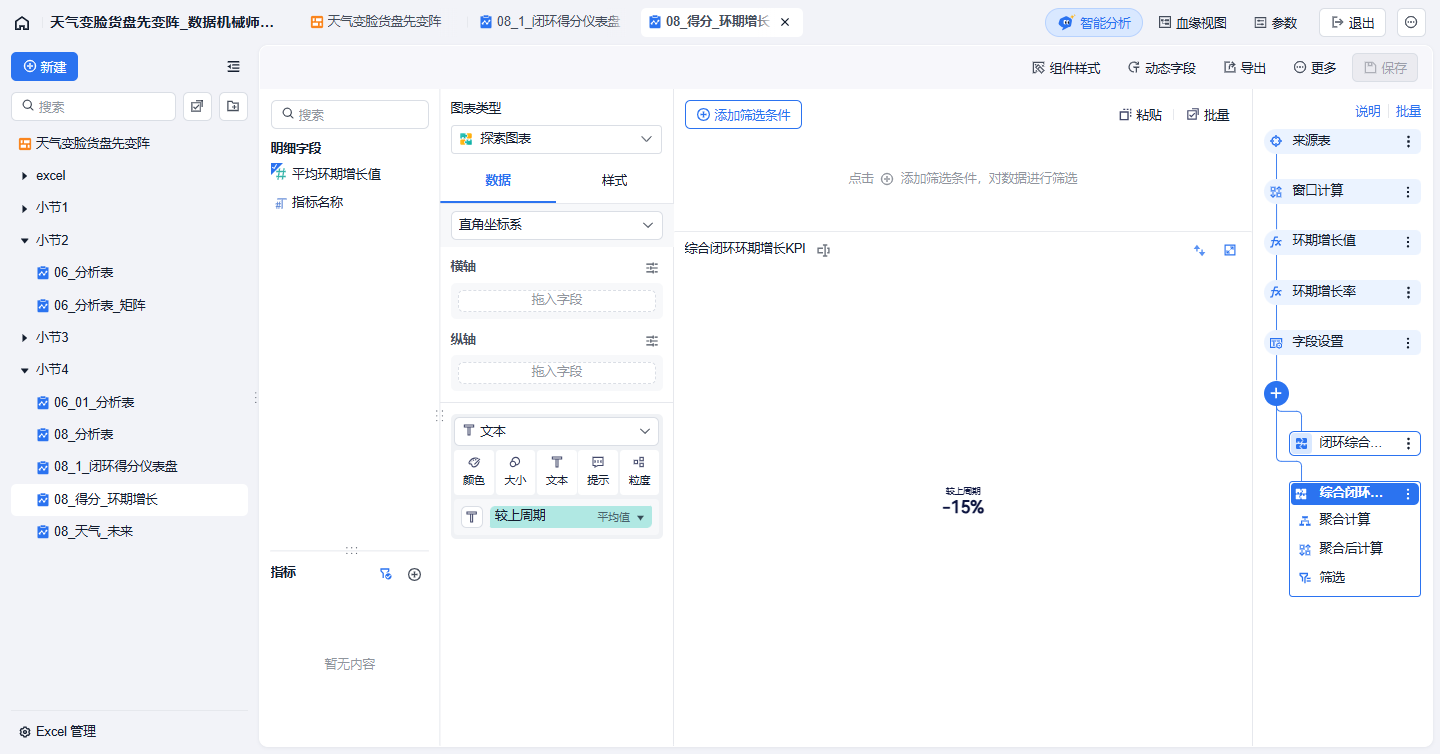Focus the sidebar search field beside 新建 area
Image resolution: width=1440 pixels, height=754 pixels.
93,106
